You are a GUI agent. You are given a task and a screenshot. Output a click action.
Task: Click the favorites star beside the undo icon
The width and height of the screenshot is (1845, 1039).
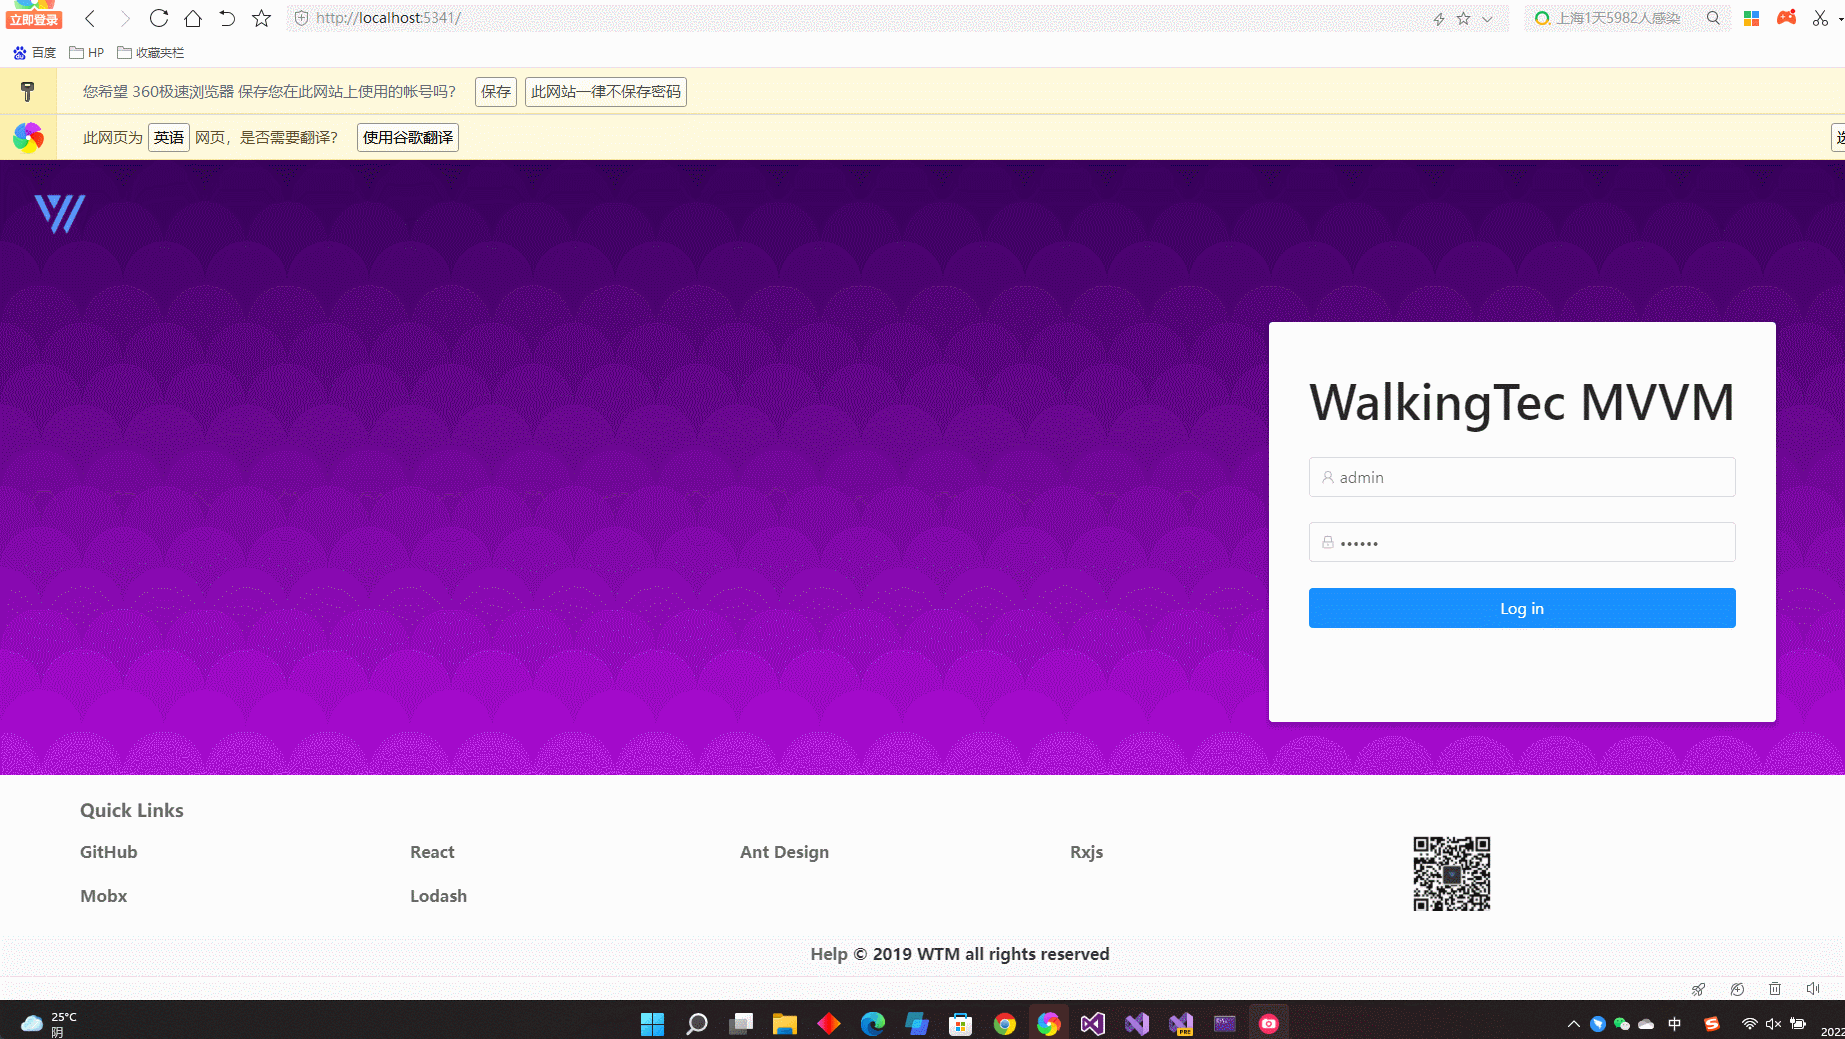pos(261,18)
